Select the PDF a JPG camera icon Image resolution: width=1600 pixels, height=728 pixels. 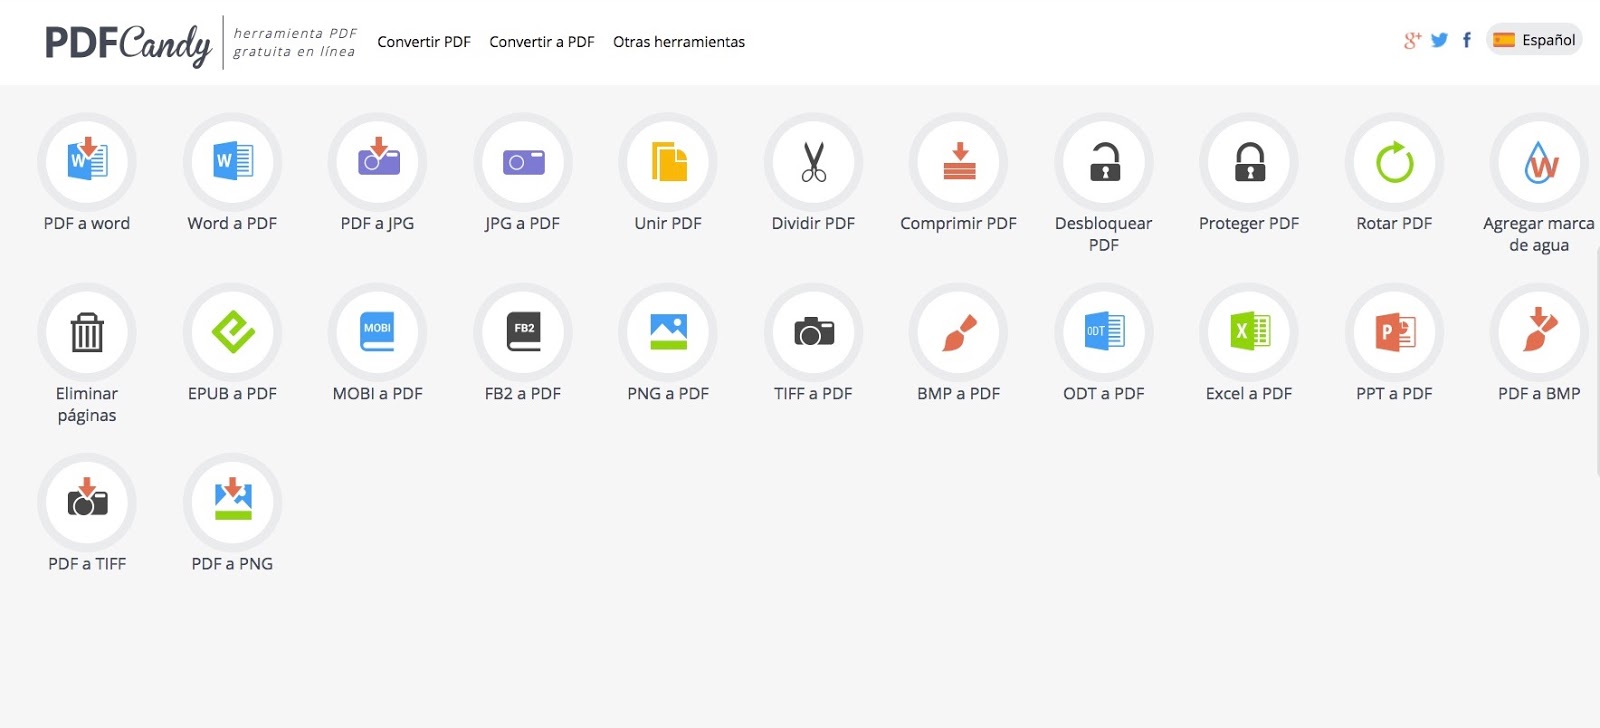(377, 162)
